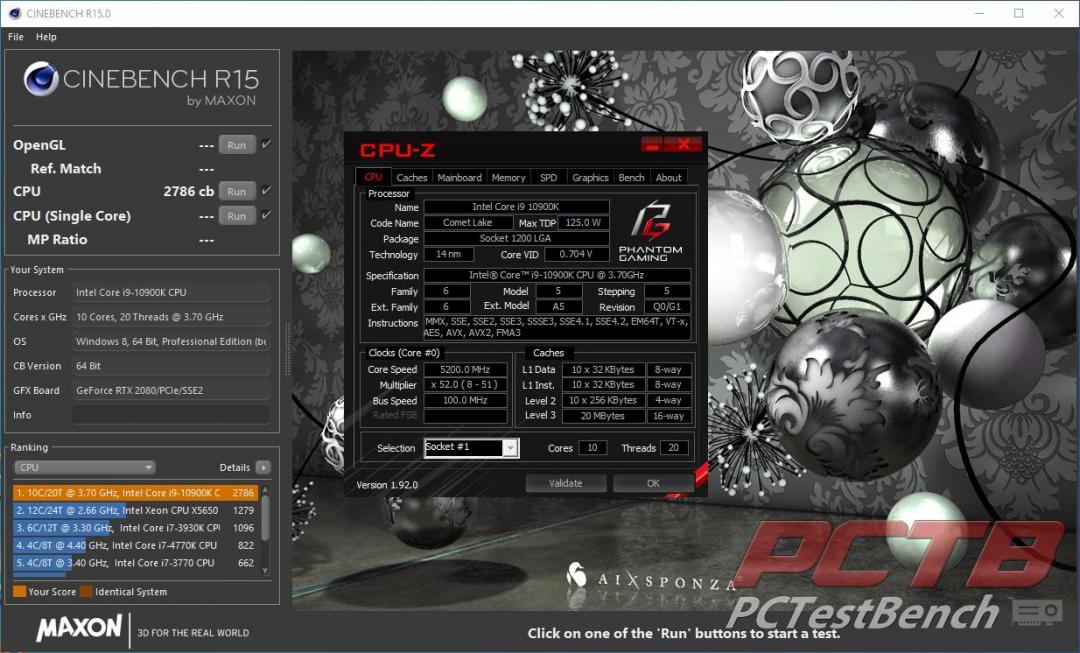Switch to the Memory tab in CPU-Z
The image size is (1080, 653).
508,177
